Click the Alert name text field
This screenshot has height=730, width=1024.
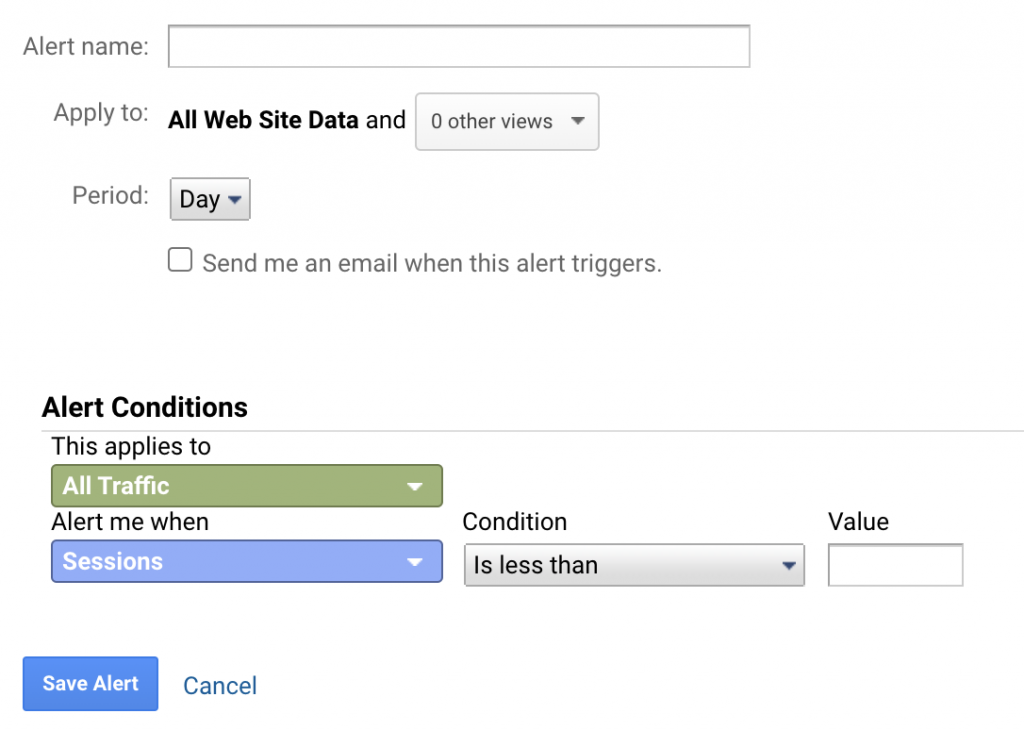point(458,46)
